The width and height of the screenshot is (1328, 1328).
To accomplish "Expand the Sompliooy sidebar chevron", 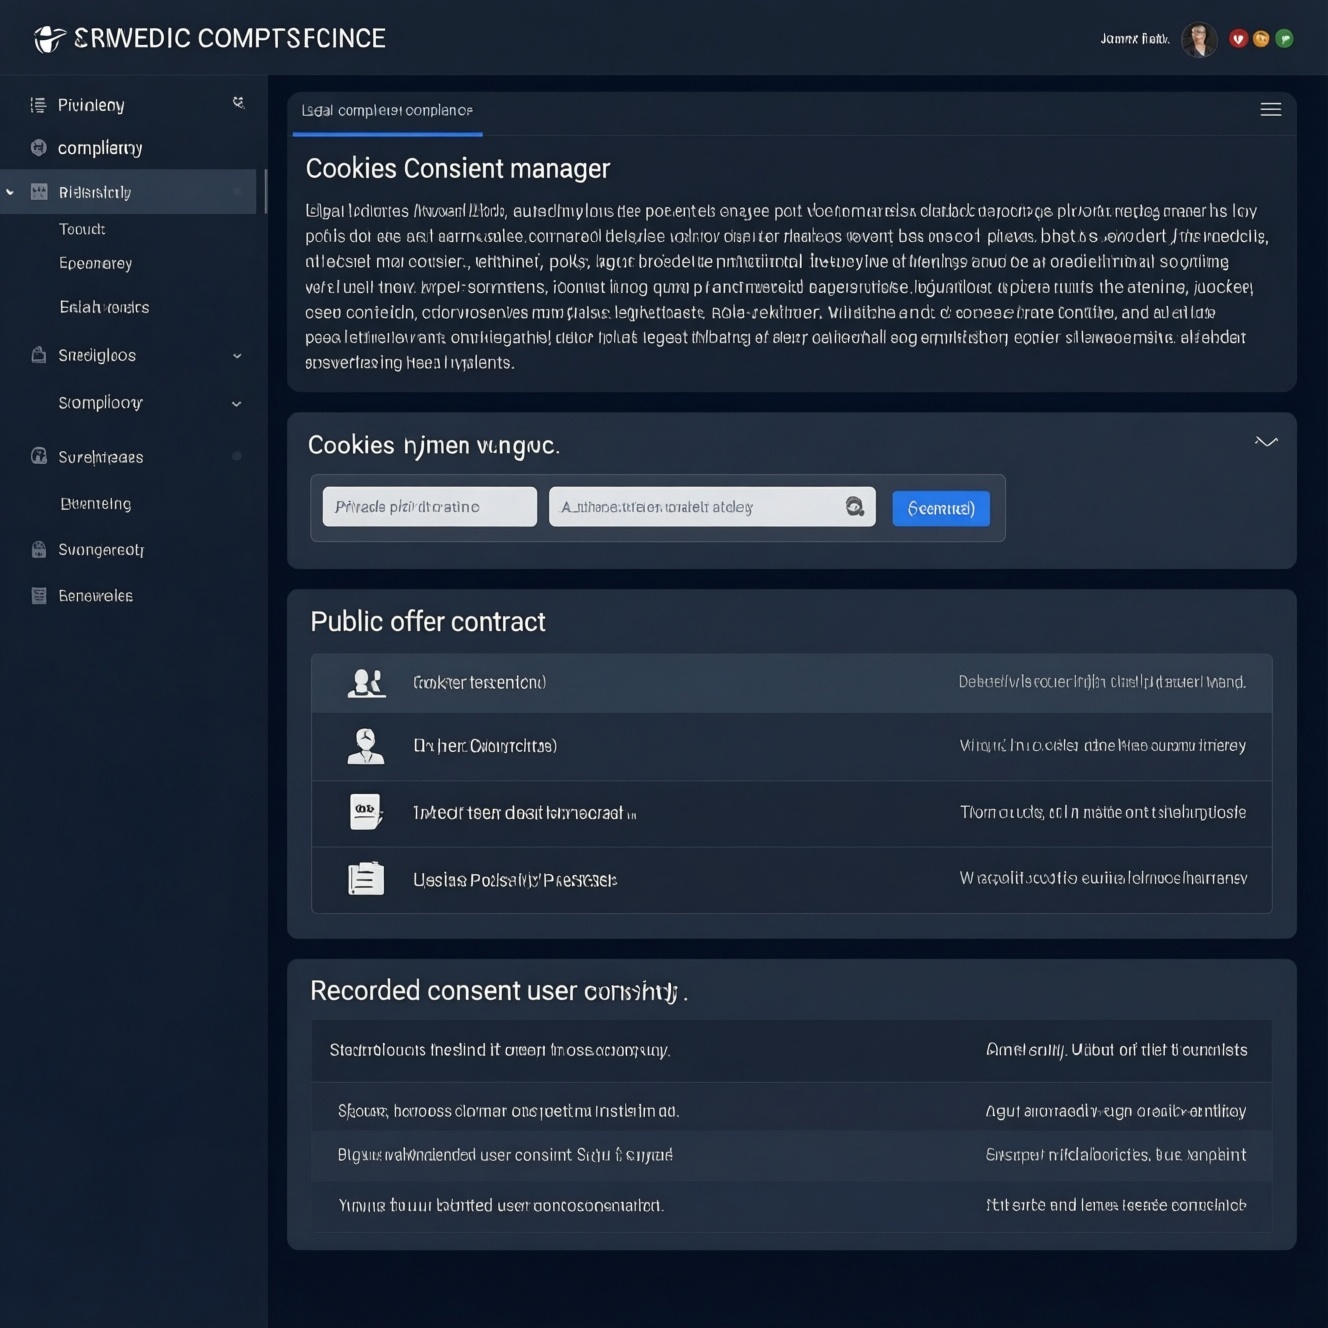I will click(237, 404).
